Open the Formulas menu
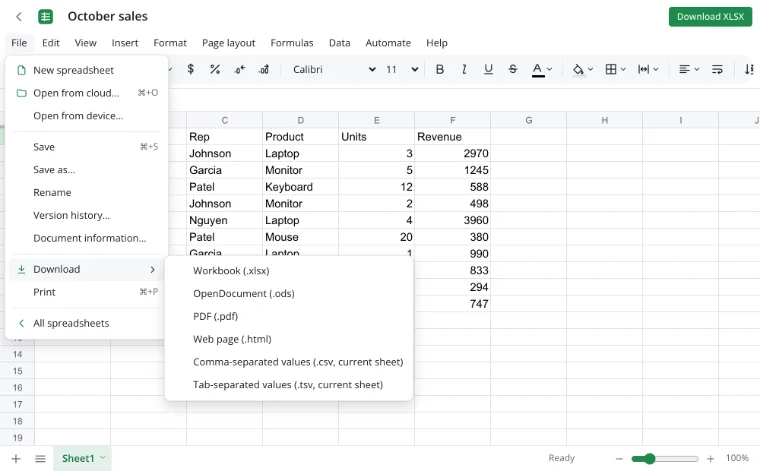 coord(292,43)
